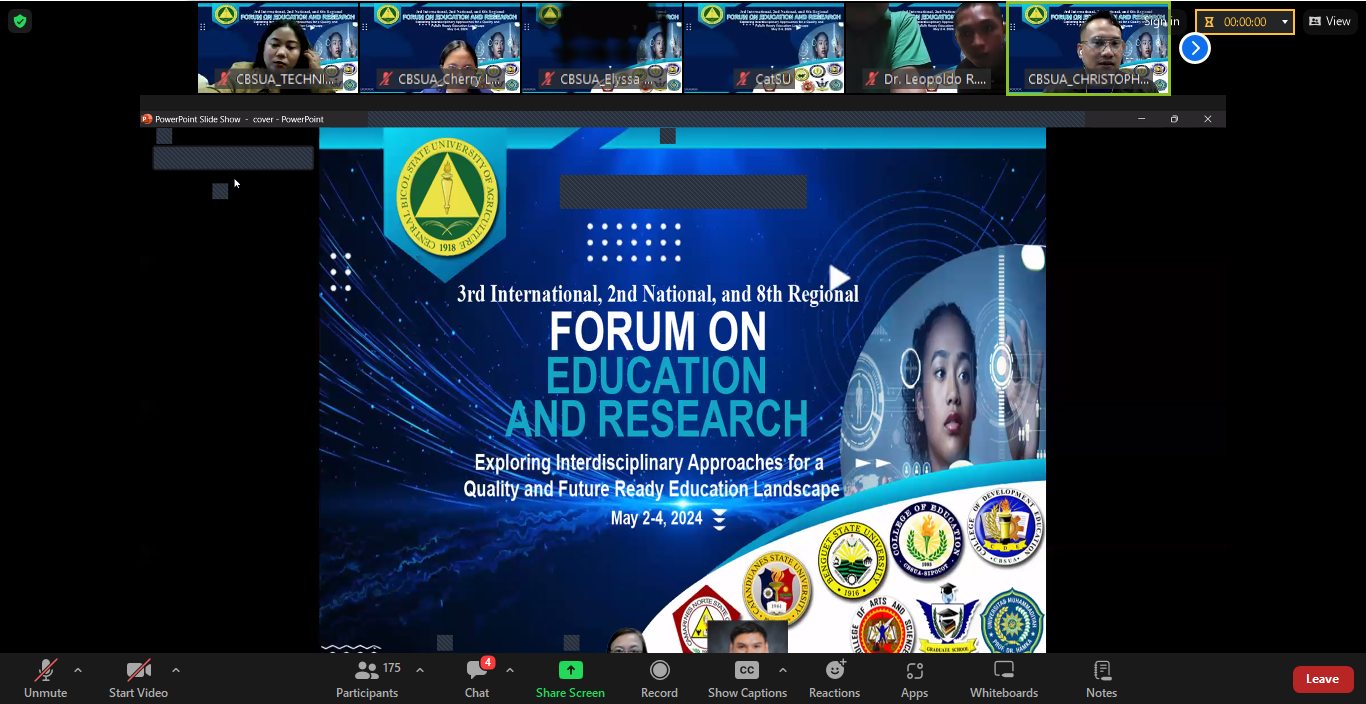Open the View menu
The height and width of the screenshot is (704, 1366).
pyautogui.click(x=1330, y=22)
